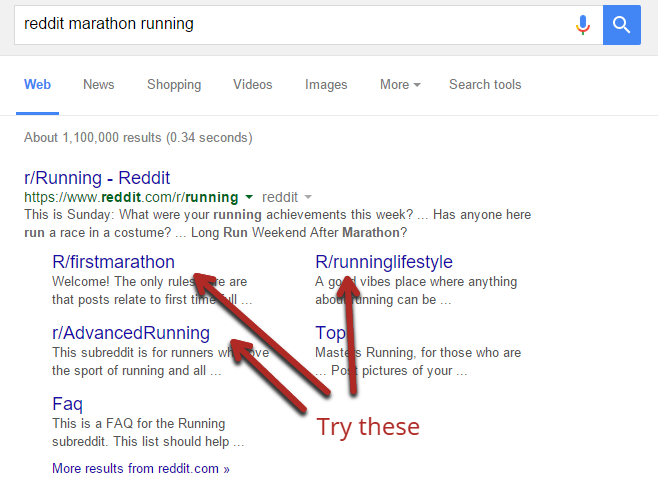Go to the Videos tab
The width and height of the screenshot is (658, 489).
[x=253, y=84]
